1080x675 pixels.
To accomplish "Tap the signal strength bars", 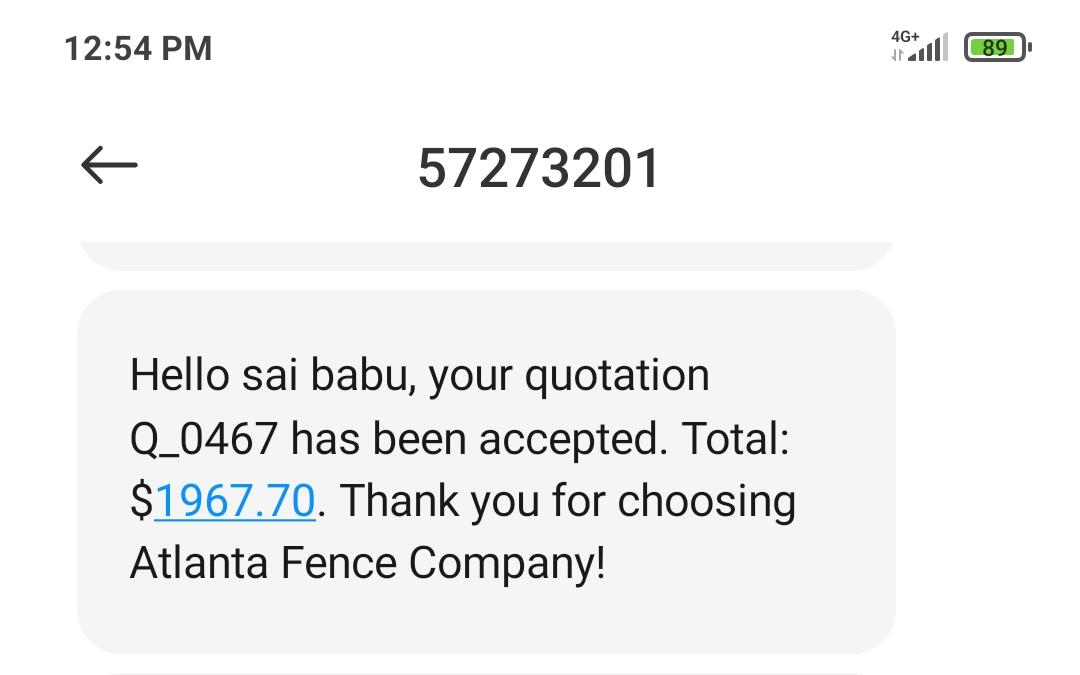I will (930, 48).
